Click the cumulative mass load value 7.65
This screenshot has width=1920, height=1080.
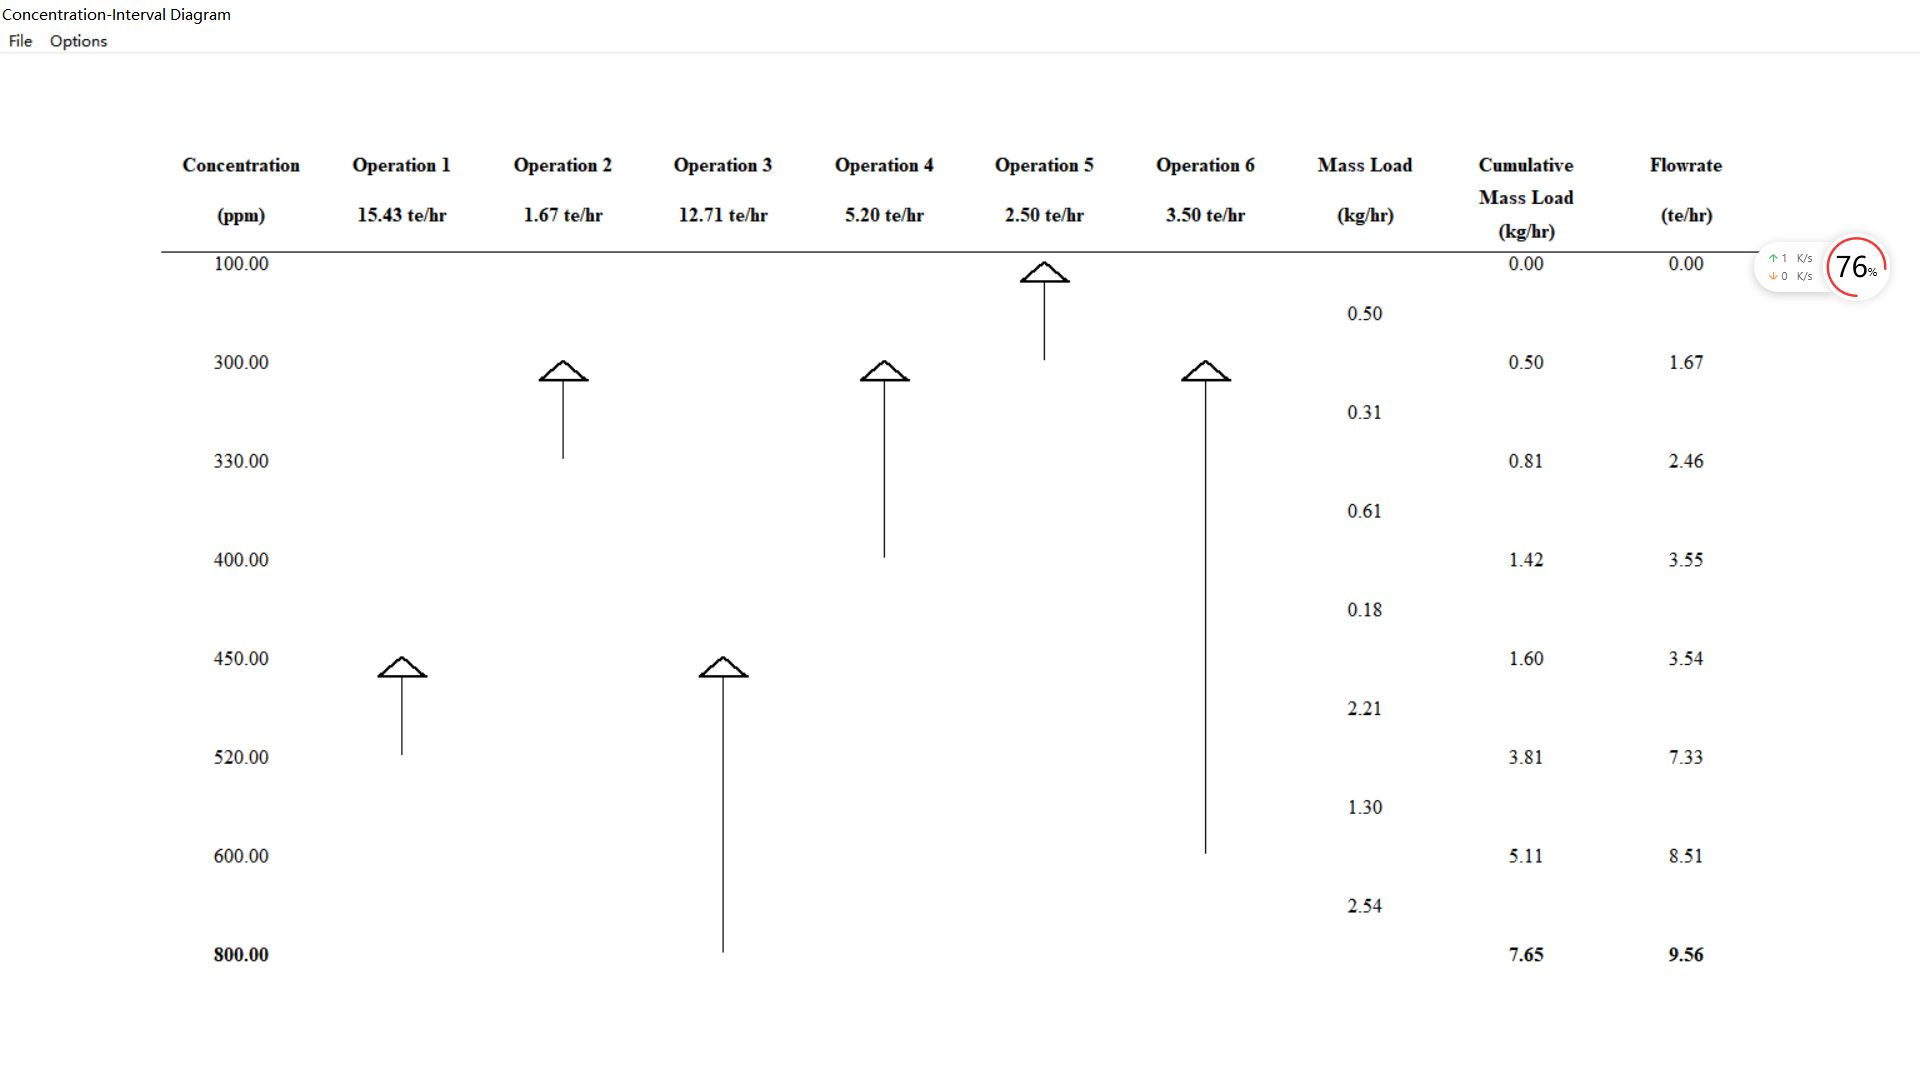pyautogui.click(x=1525, y=954)
